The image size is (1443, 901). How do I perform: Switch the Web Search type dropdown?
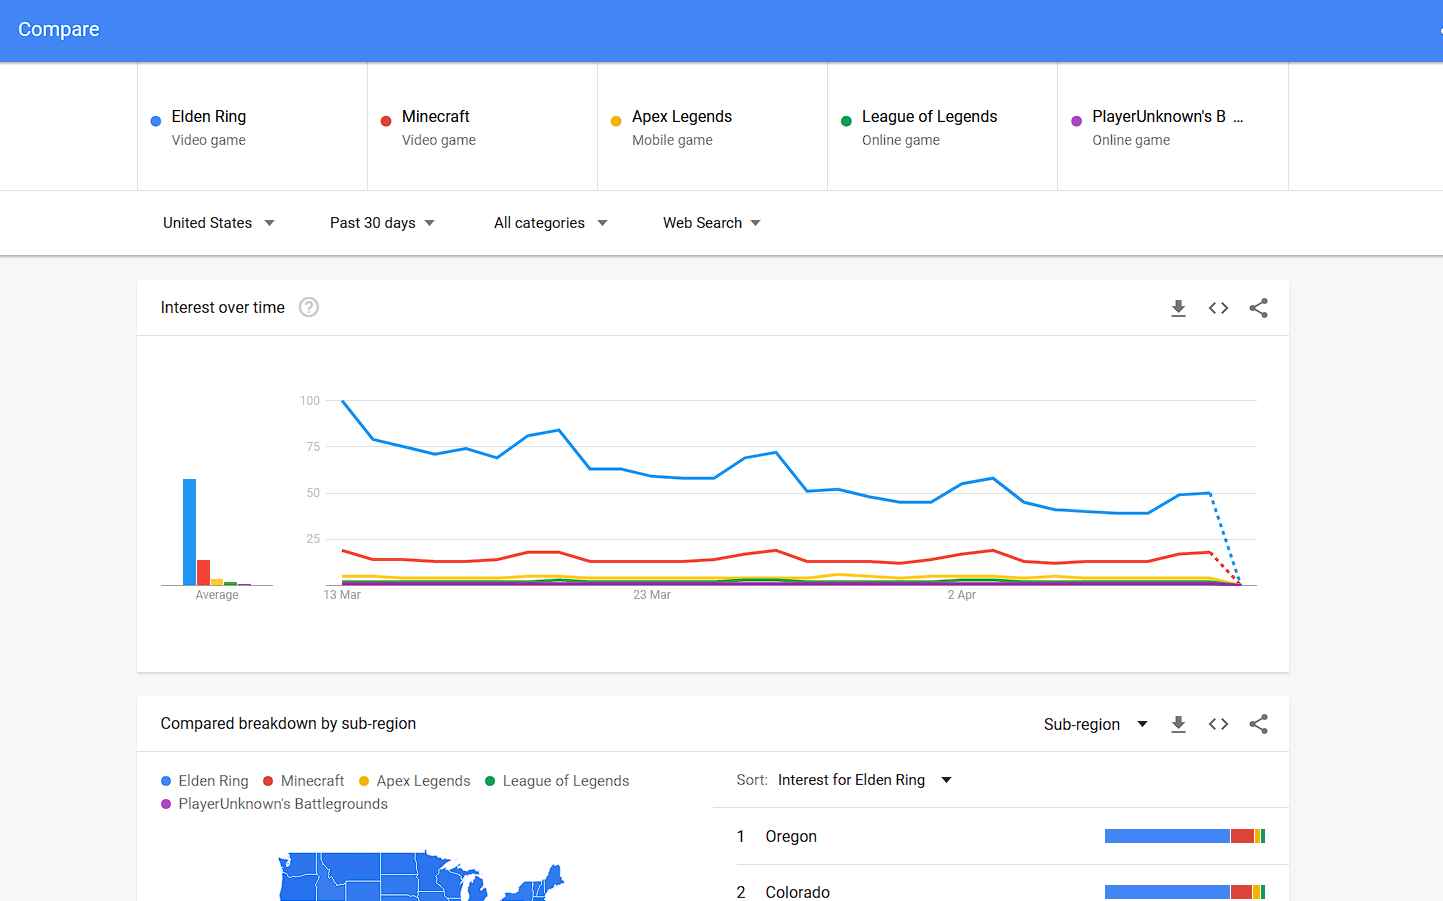(711, 223)
